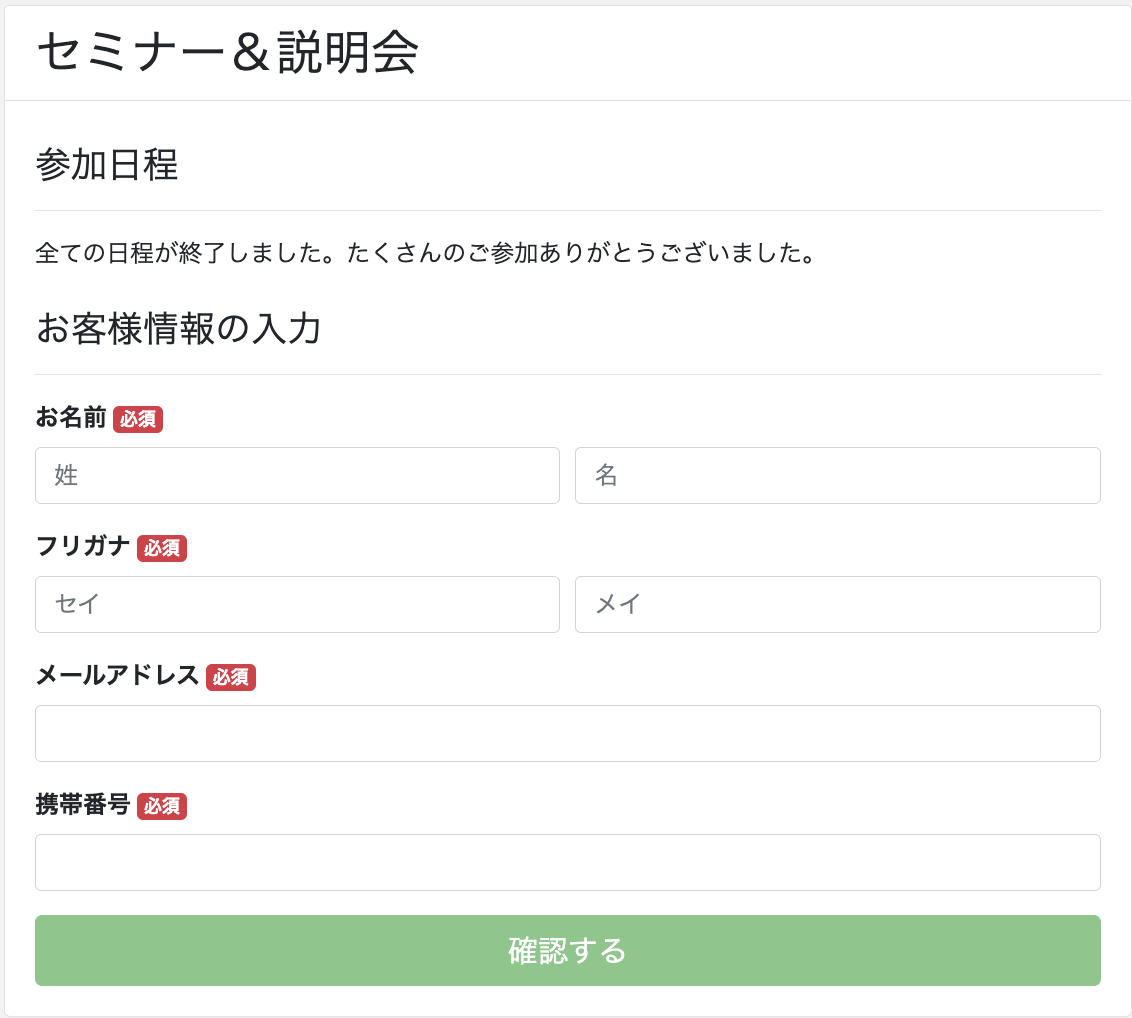Click the 参加日程 section heading
Image resolution: width=1132 pixels, height=1018 pixels.
(106, 165)
